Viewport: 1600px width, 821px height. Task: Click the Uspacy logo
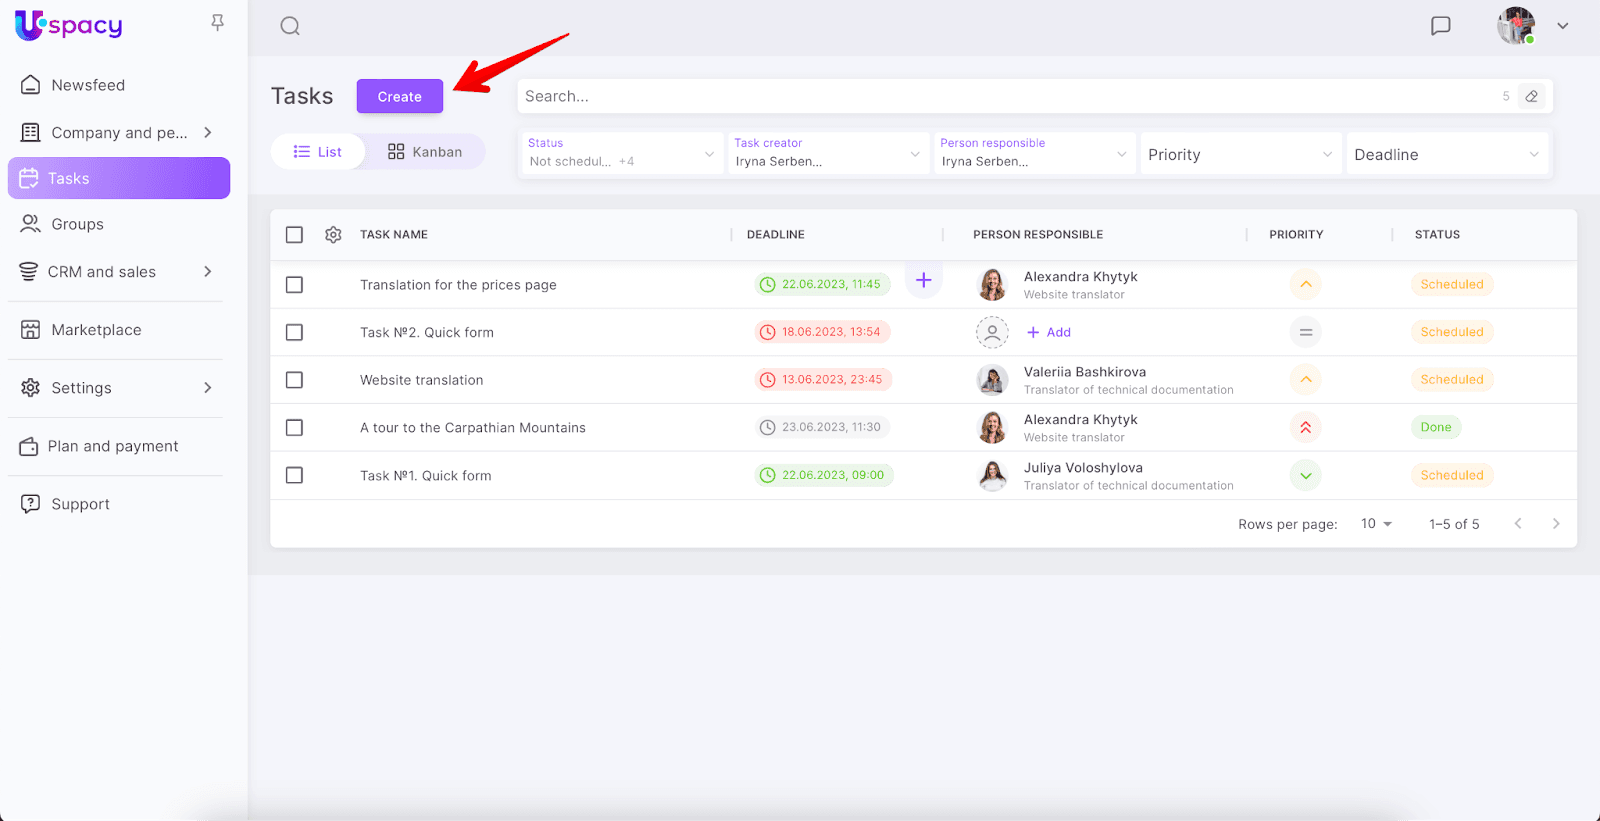tap(68, 25)
